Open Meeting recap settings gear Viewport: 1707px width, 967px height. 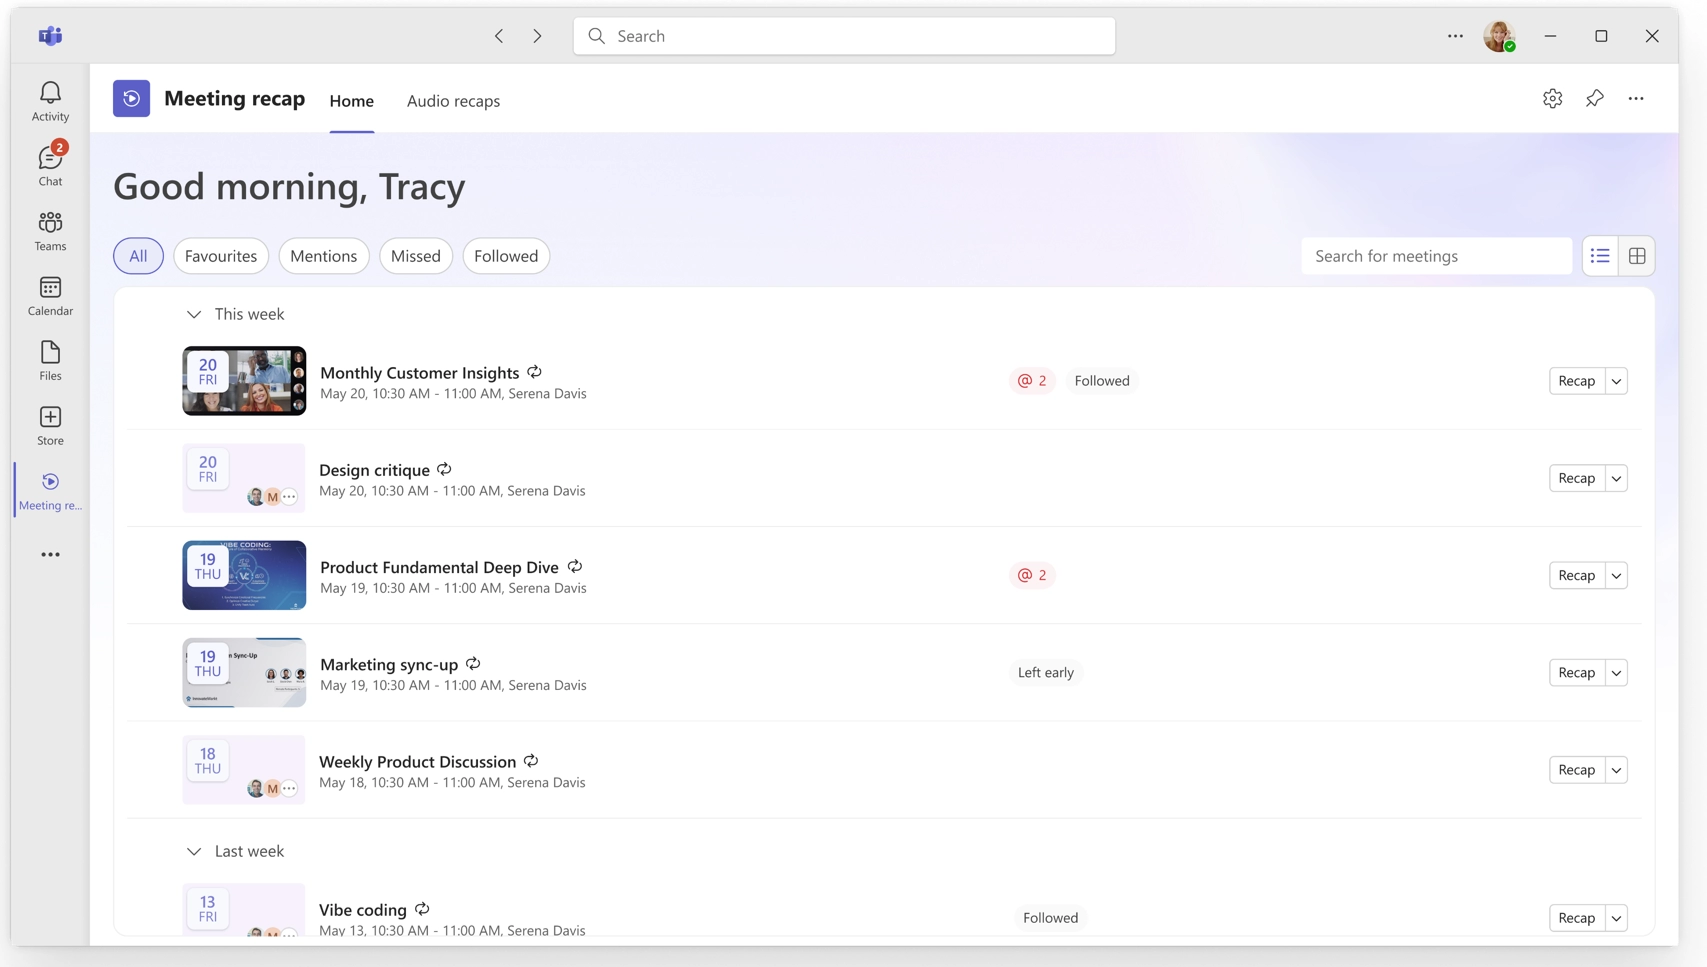click(x=1552, y=98)
